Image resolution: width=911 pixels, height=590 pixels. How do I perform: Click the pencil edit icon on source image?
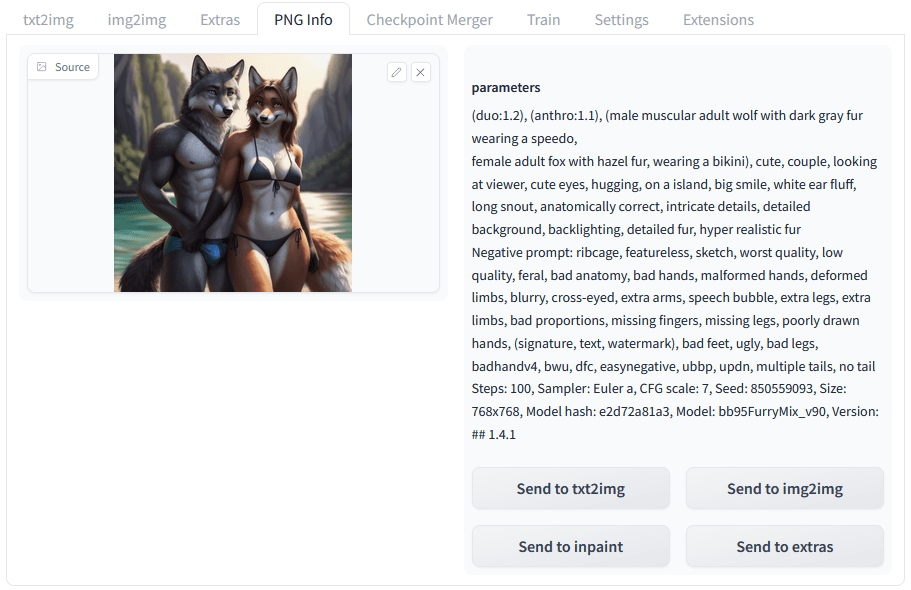[397, 72]
